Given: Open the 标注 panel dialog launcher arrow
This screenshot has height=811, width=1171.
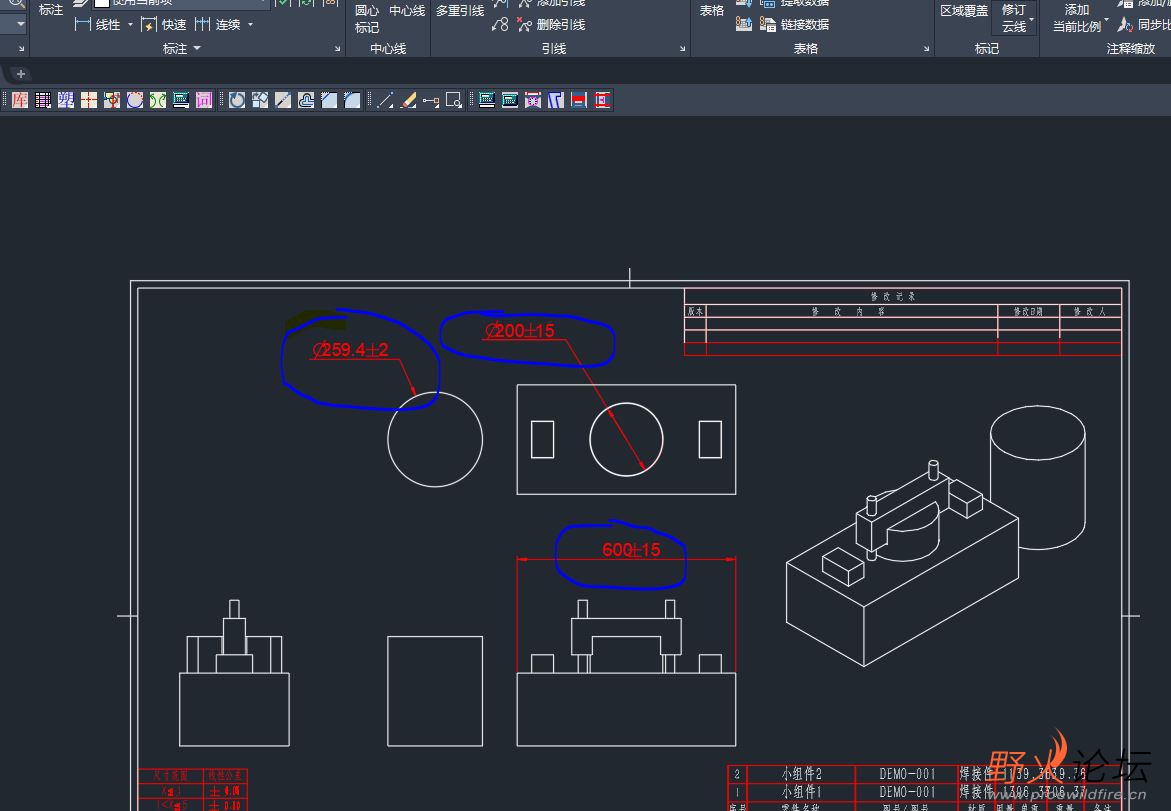Looking at the screenshot, I should pos(338,49).
